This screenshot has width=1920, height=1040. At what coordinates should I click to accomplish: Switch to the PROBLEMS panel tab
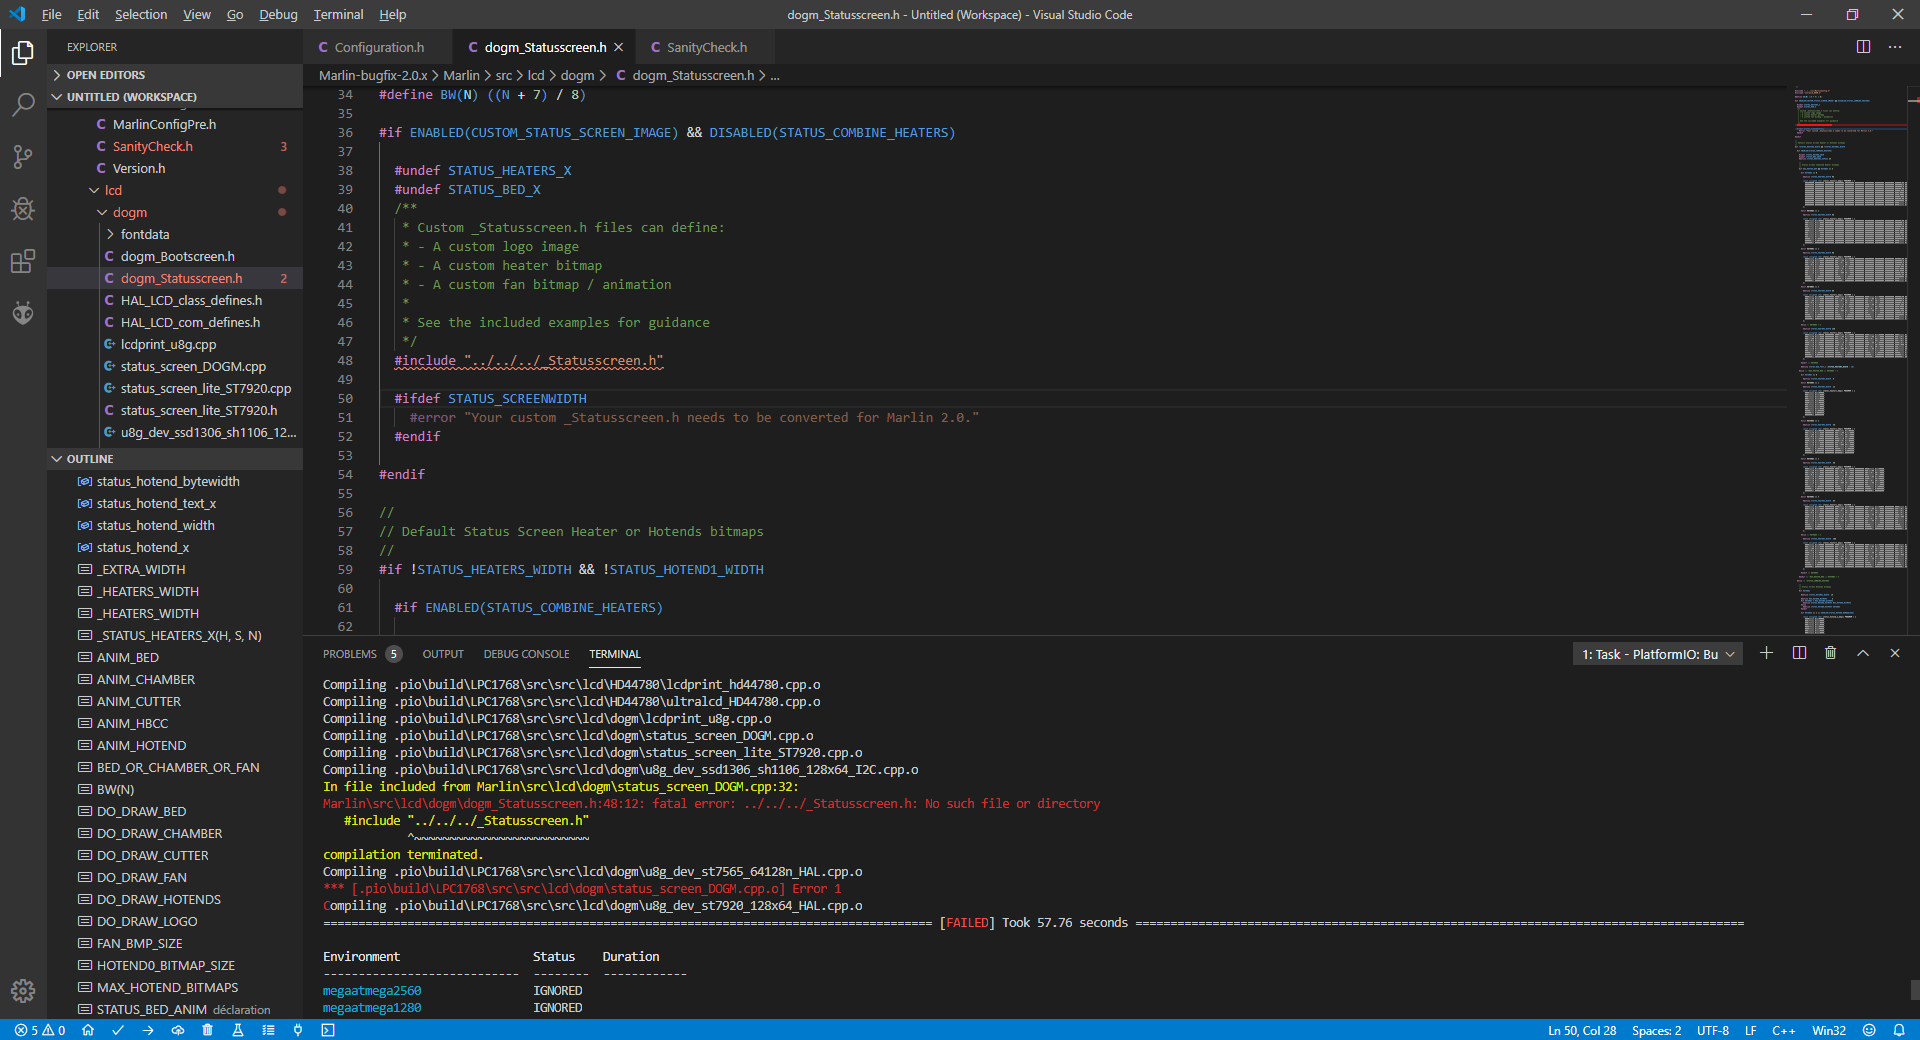click(350, 654)
